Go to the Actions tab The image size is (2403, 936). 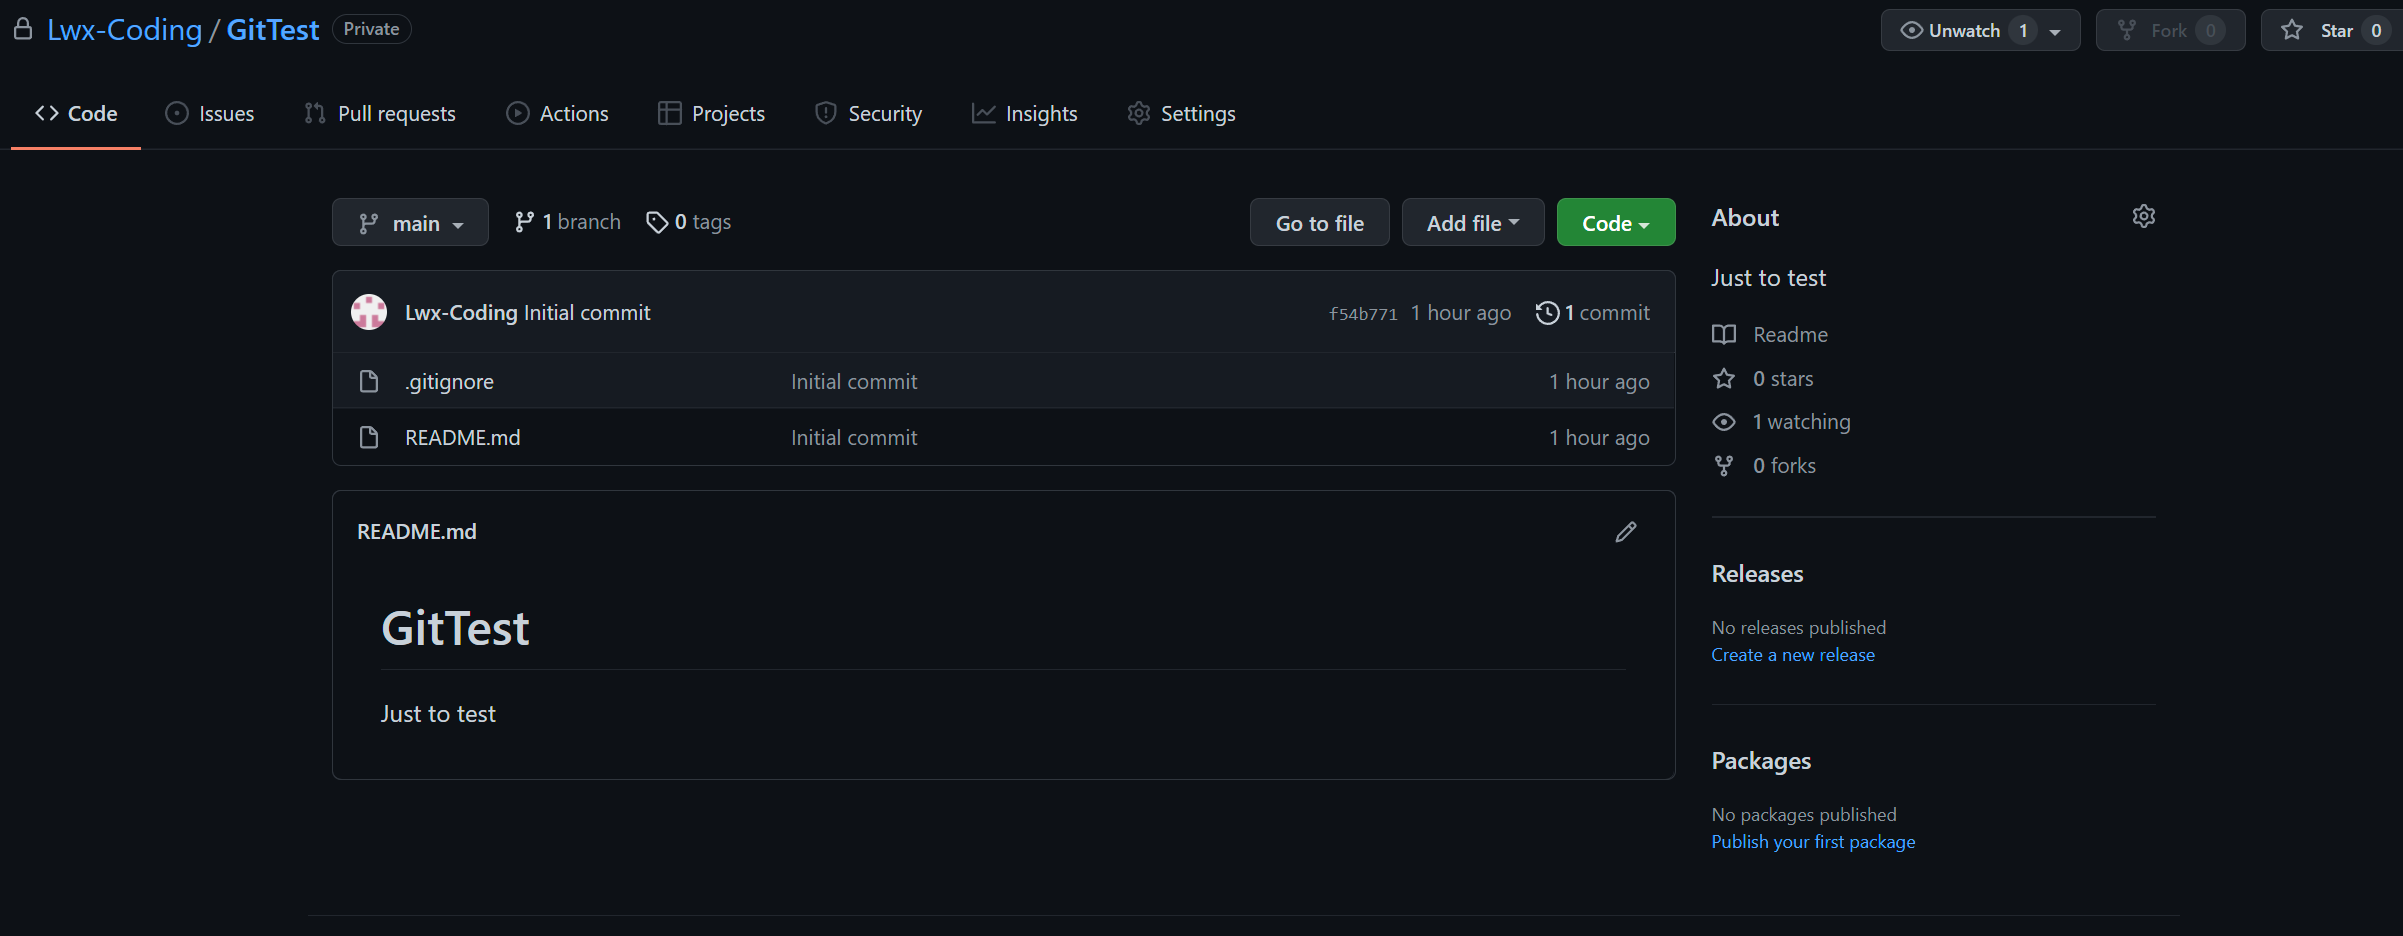click(x=558, y=113)
